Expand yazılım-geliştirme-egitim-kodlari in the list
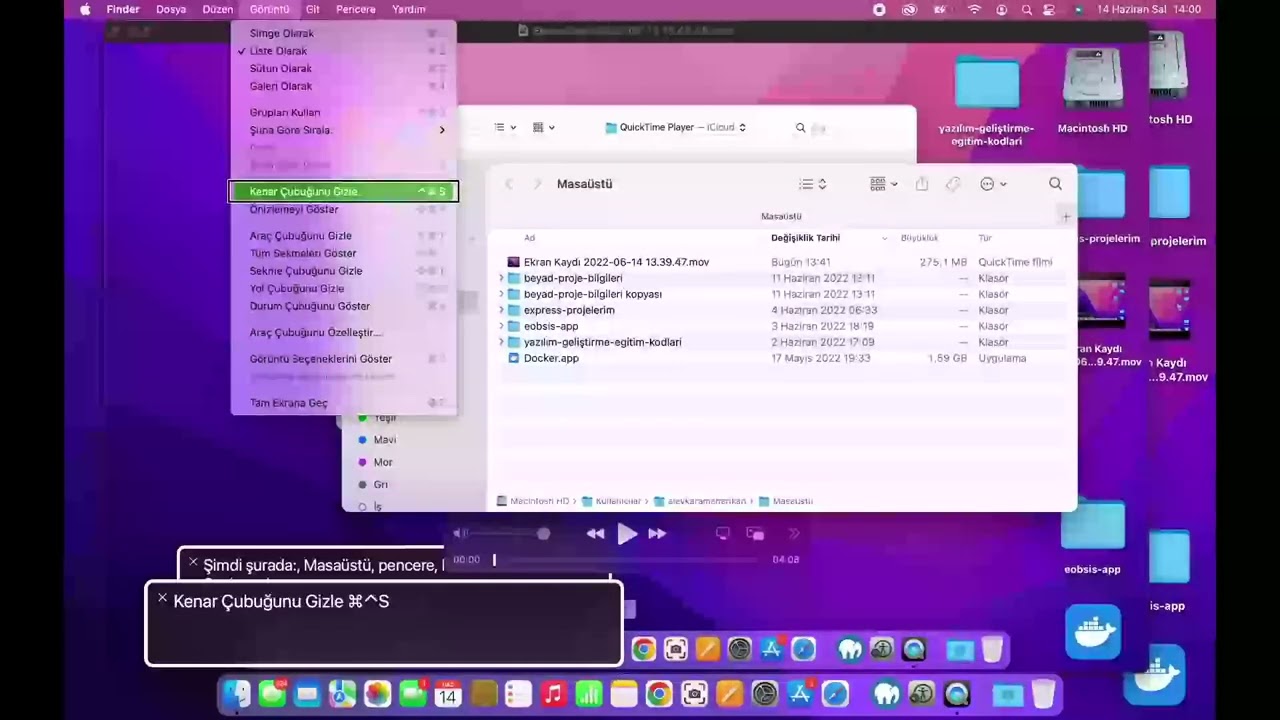Image resolution: width=1280 pixels, height=720 pixels. coord(501,342)
